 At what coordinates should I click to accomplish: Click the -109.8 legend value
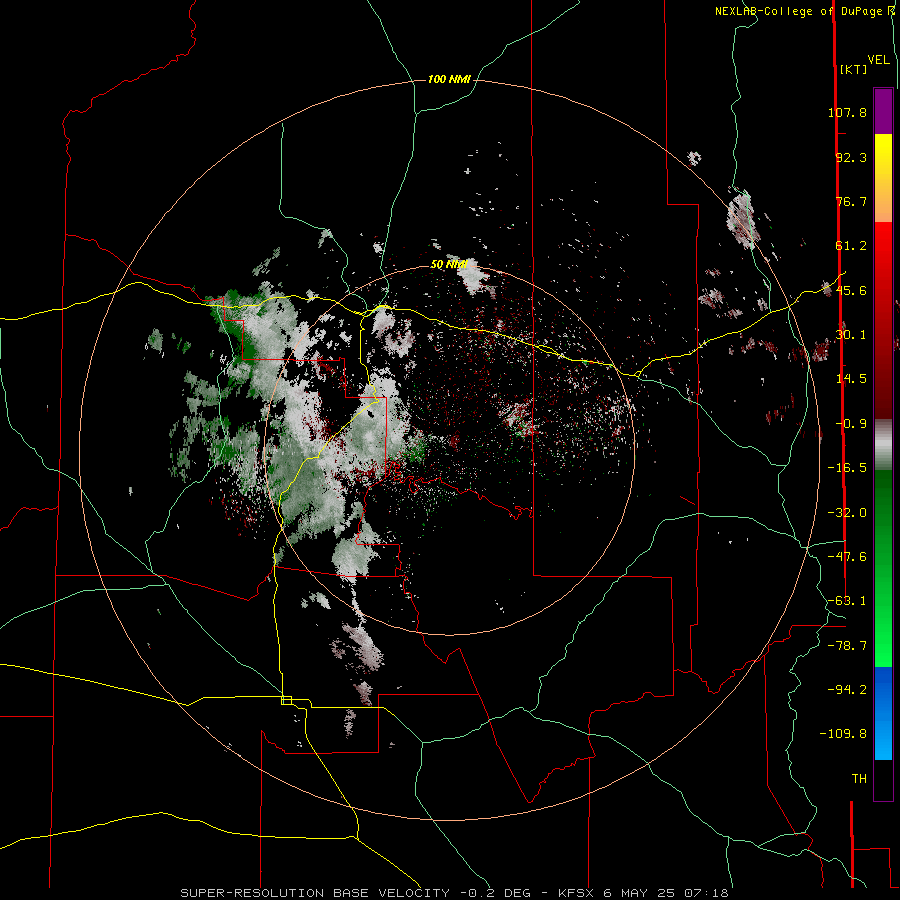point(843,734)
